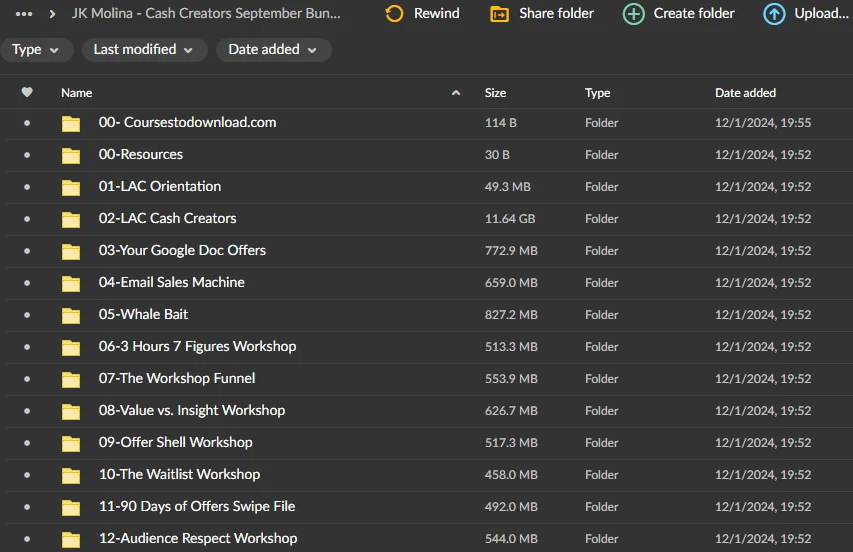Open folder name 05-Whale Bait
The height and width of the screenshot is (552, 853).
[x=143, y=314]
